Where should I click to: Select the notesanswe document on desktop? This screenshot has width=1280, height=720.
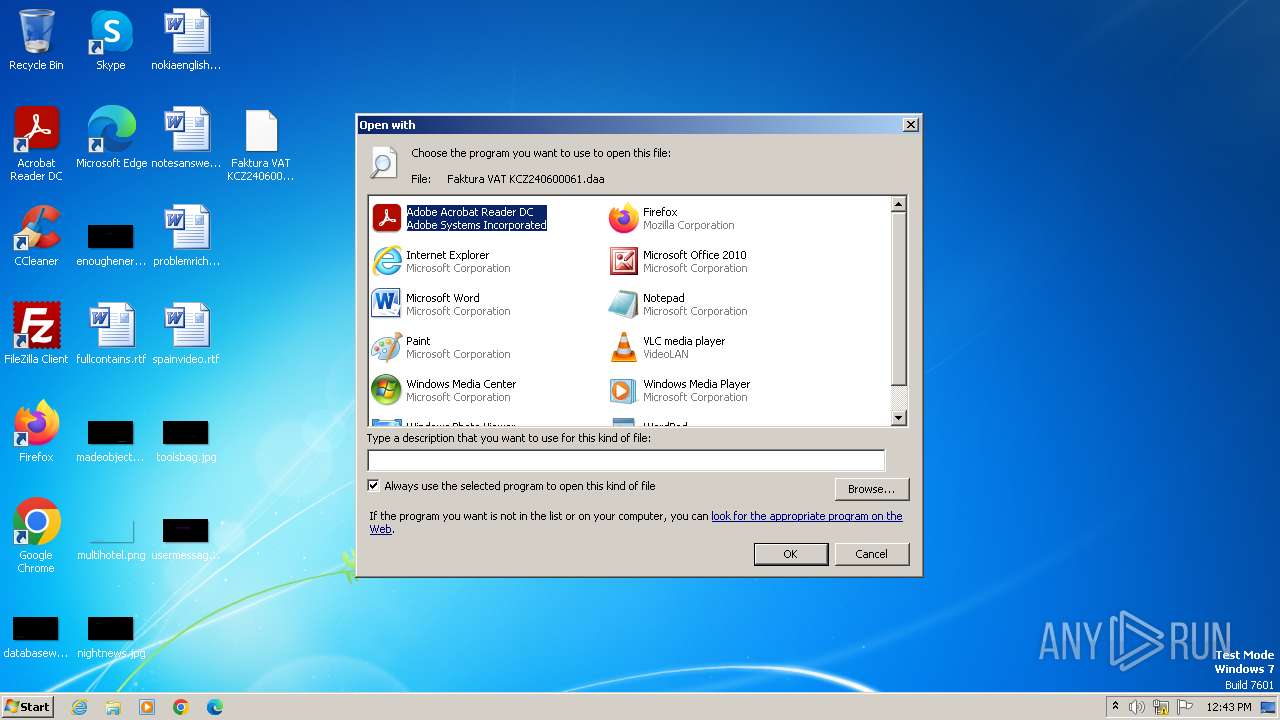coord(186,138)
